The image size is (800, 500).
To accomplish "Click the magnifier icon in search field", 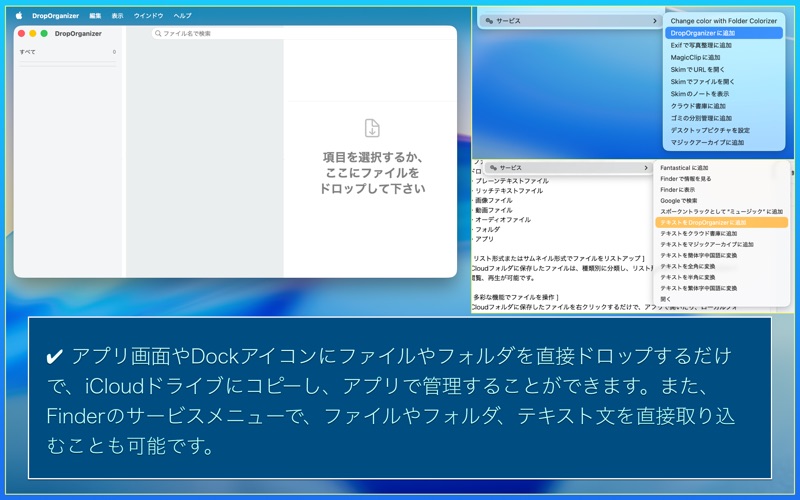I will click(158, 33).
